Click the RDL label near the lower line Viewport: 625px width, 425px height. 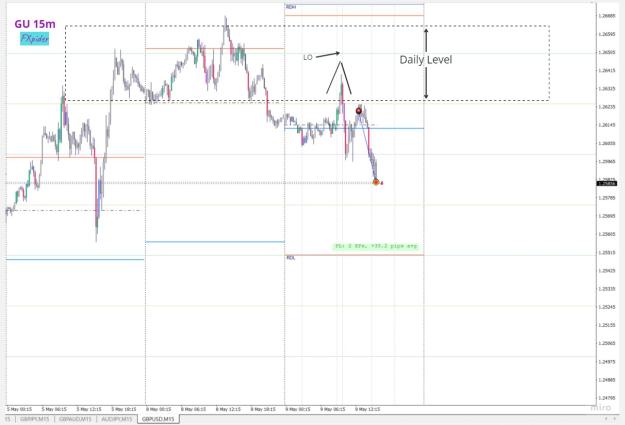click(x=291, y=258)
